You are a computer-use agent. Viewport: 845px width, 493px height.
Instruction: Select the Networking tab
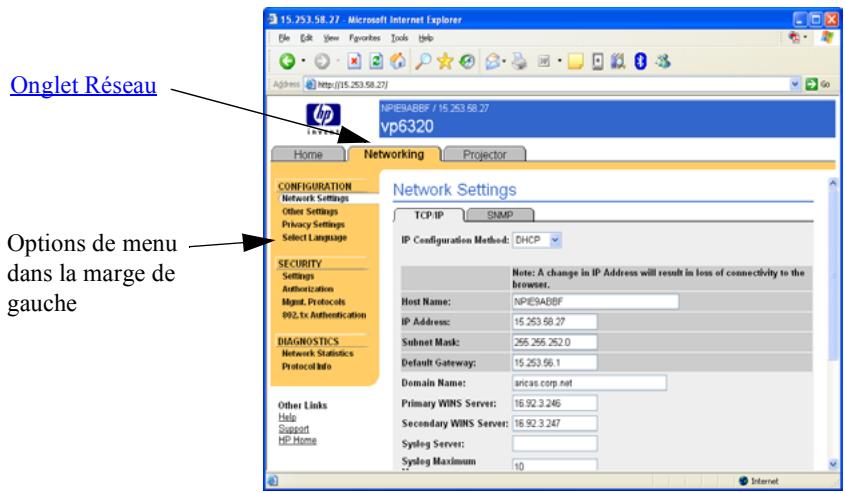point(394,154)
